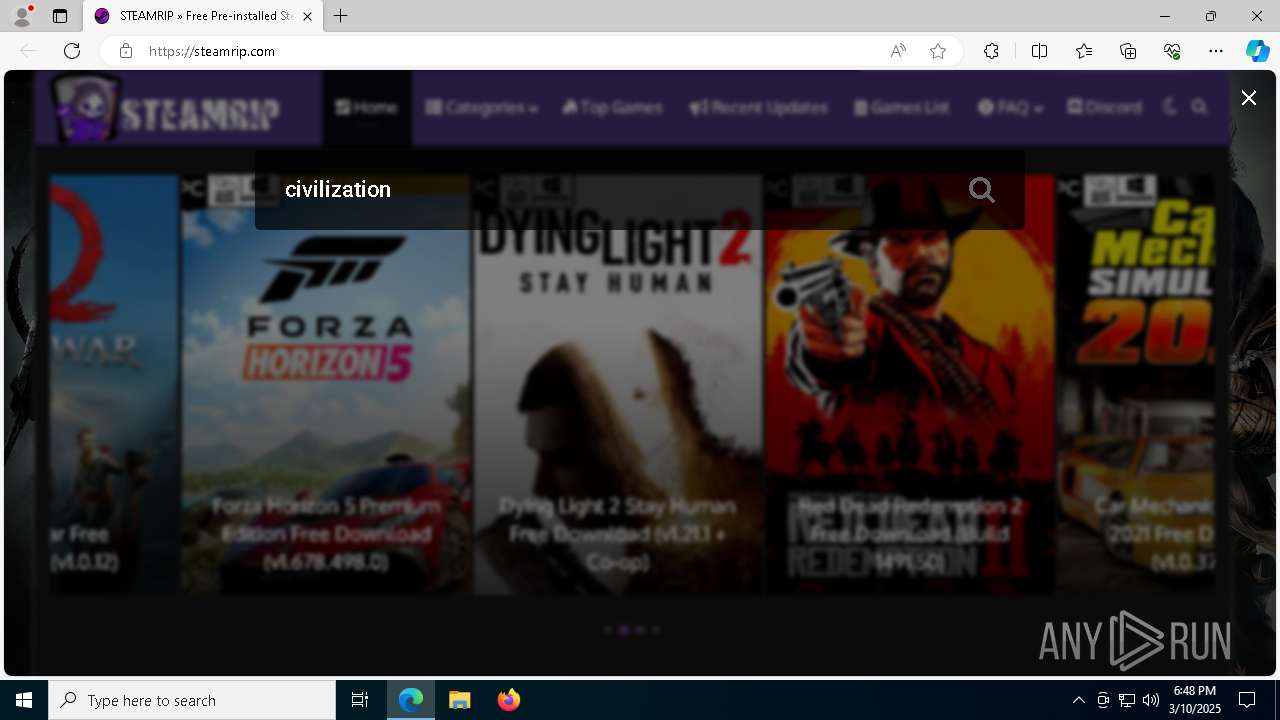This screenshot has width=1280, height=720.
Task: Click the header search magnifier icon
Action: pos(1200,107)
